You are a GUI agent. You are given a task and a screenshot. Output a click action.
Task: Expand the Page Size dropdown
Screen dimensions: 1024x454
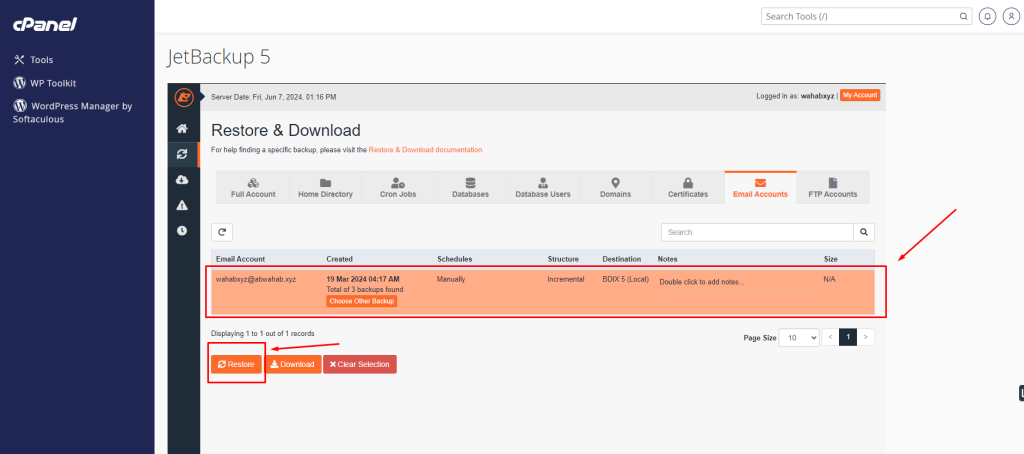pyautogui.click(x=799, y=338)
